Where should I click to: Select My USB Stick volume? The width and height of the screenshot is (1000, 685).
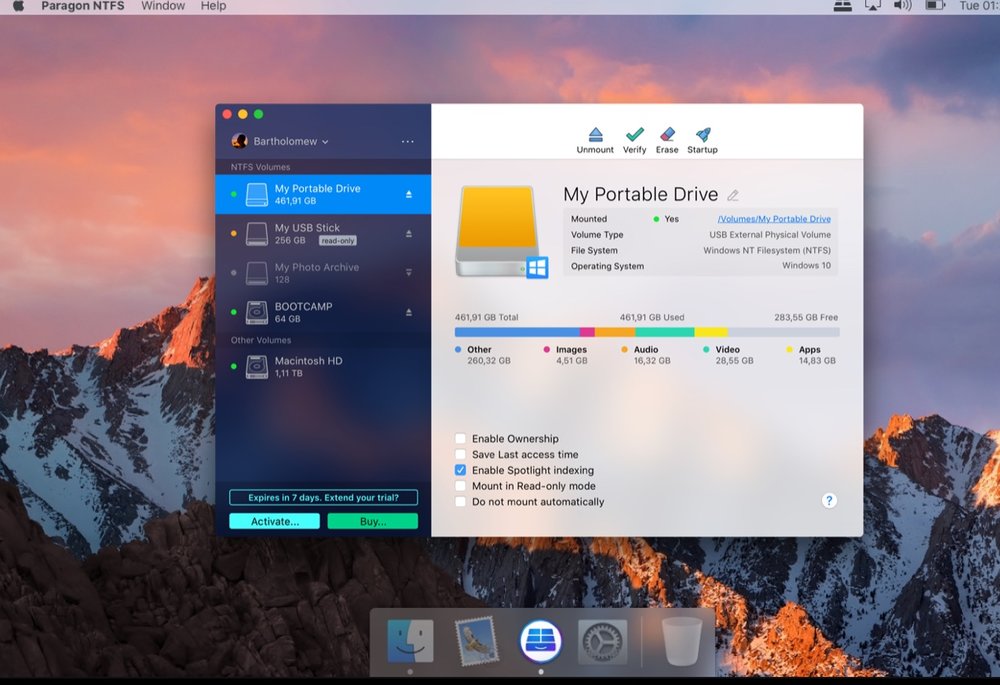[323, 233]
